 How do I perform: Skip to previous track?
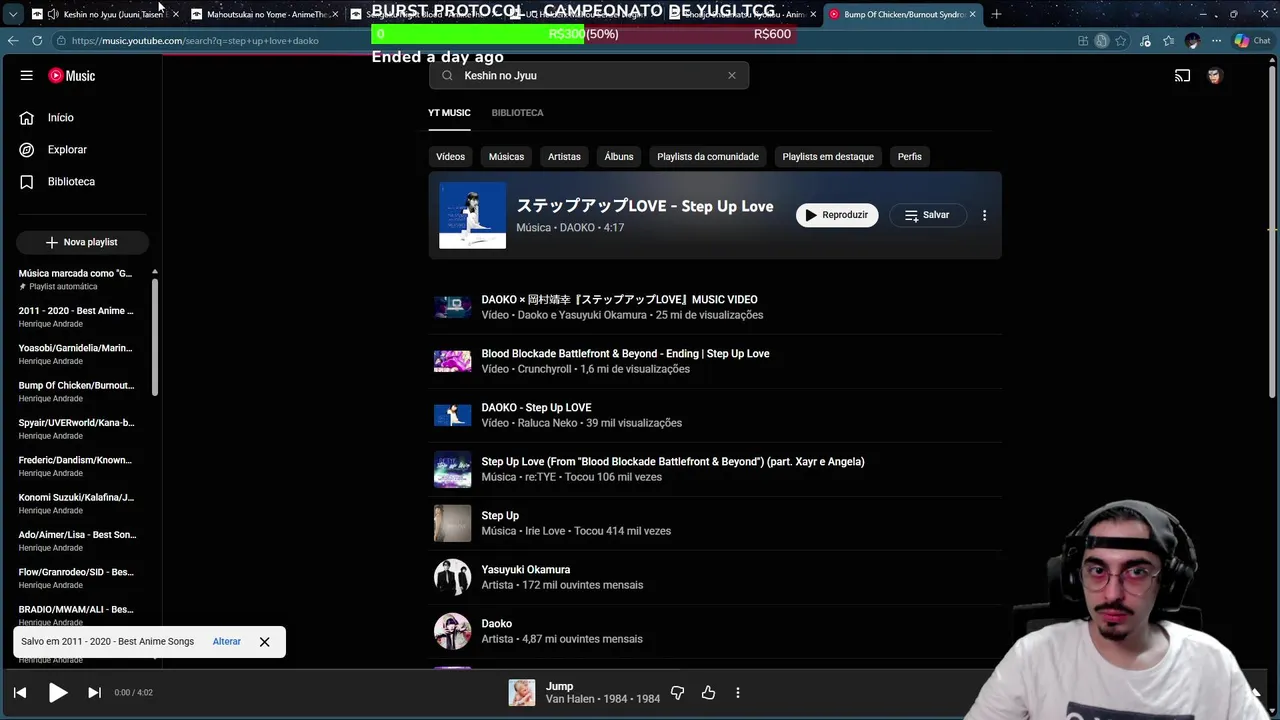pyautogui.click(x=20, y=692)
